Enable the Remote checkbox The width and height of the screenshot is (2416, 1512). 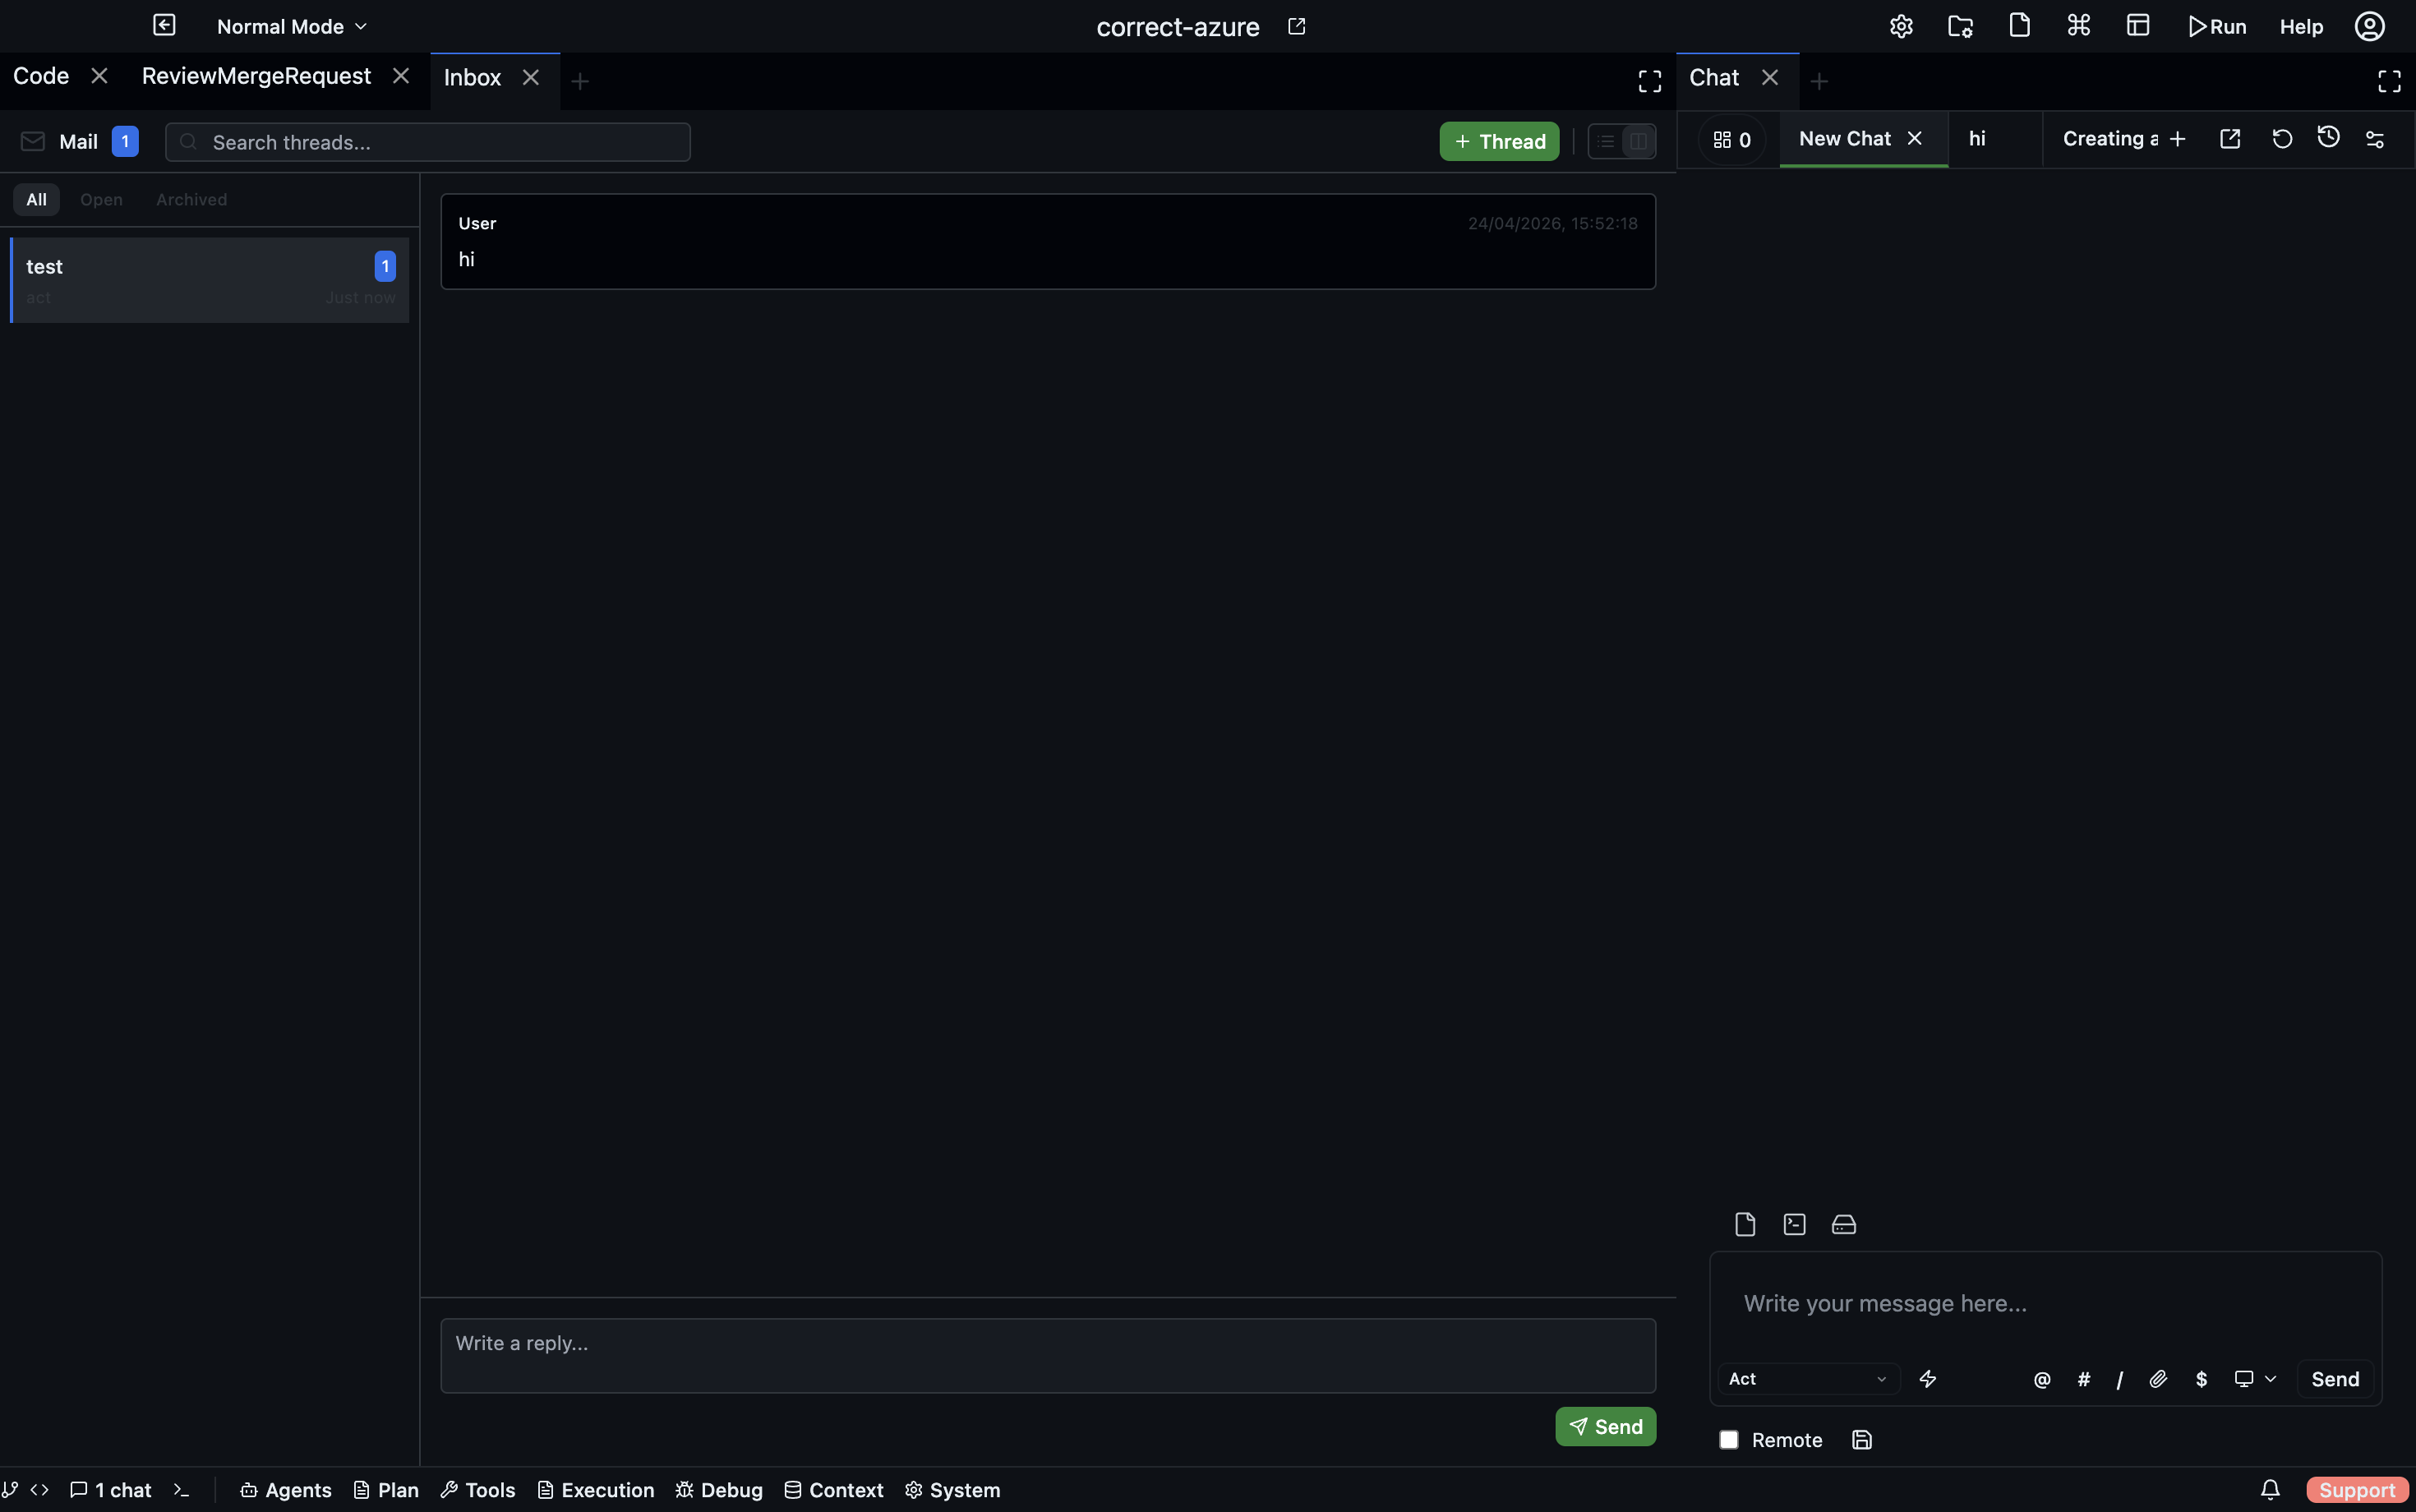[1729, 1440]
